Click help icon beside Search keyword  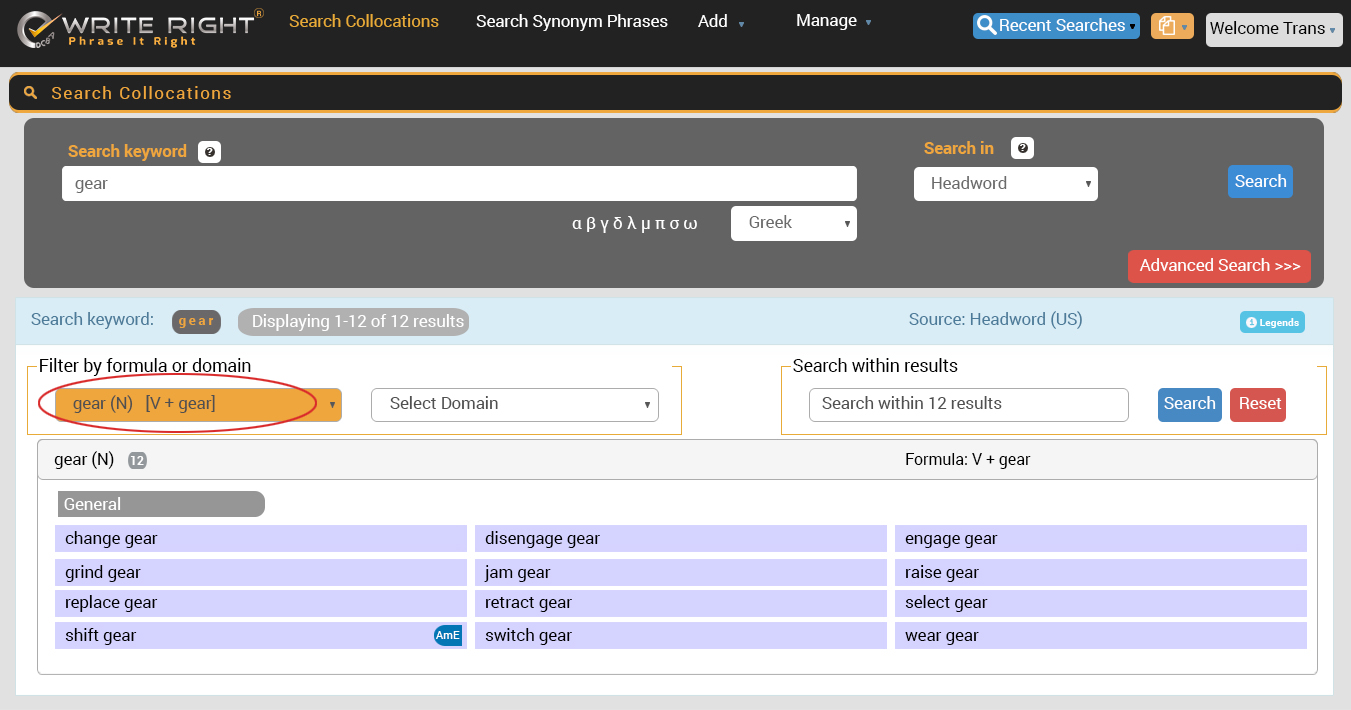pos(209,152)
